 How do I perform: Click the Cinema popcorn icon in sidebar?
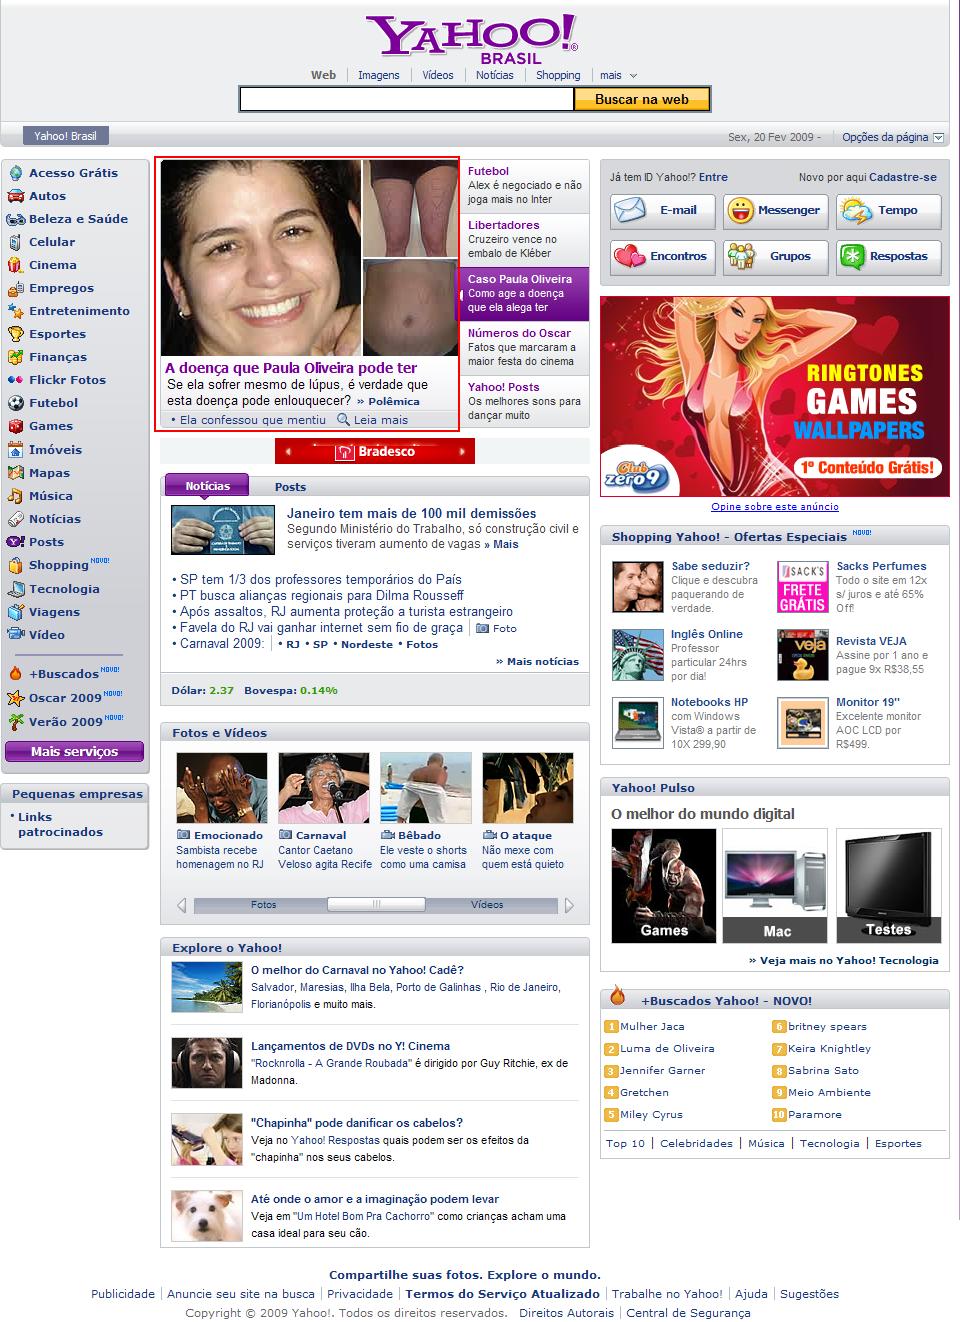coord(15,265)
